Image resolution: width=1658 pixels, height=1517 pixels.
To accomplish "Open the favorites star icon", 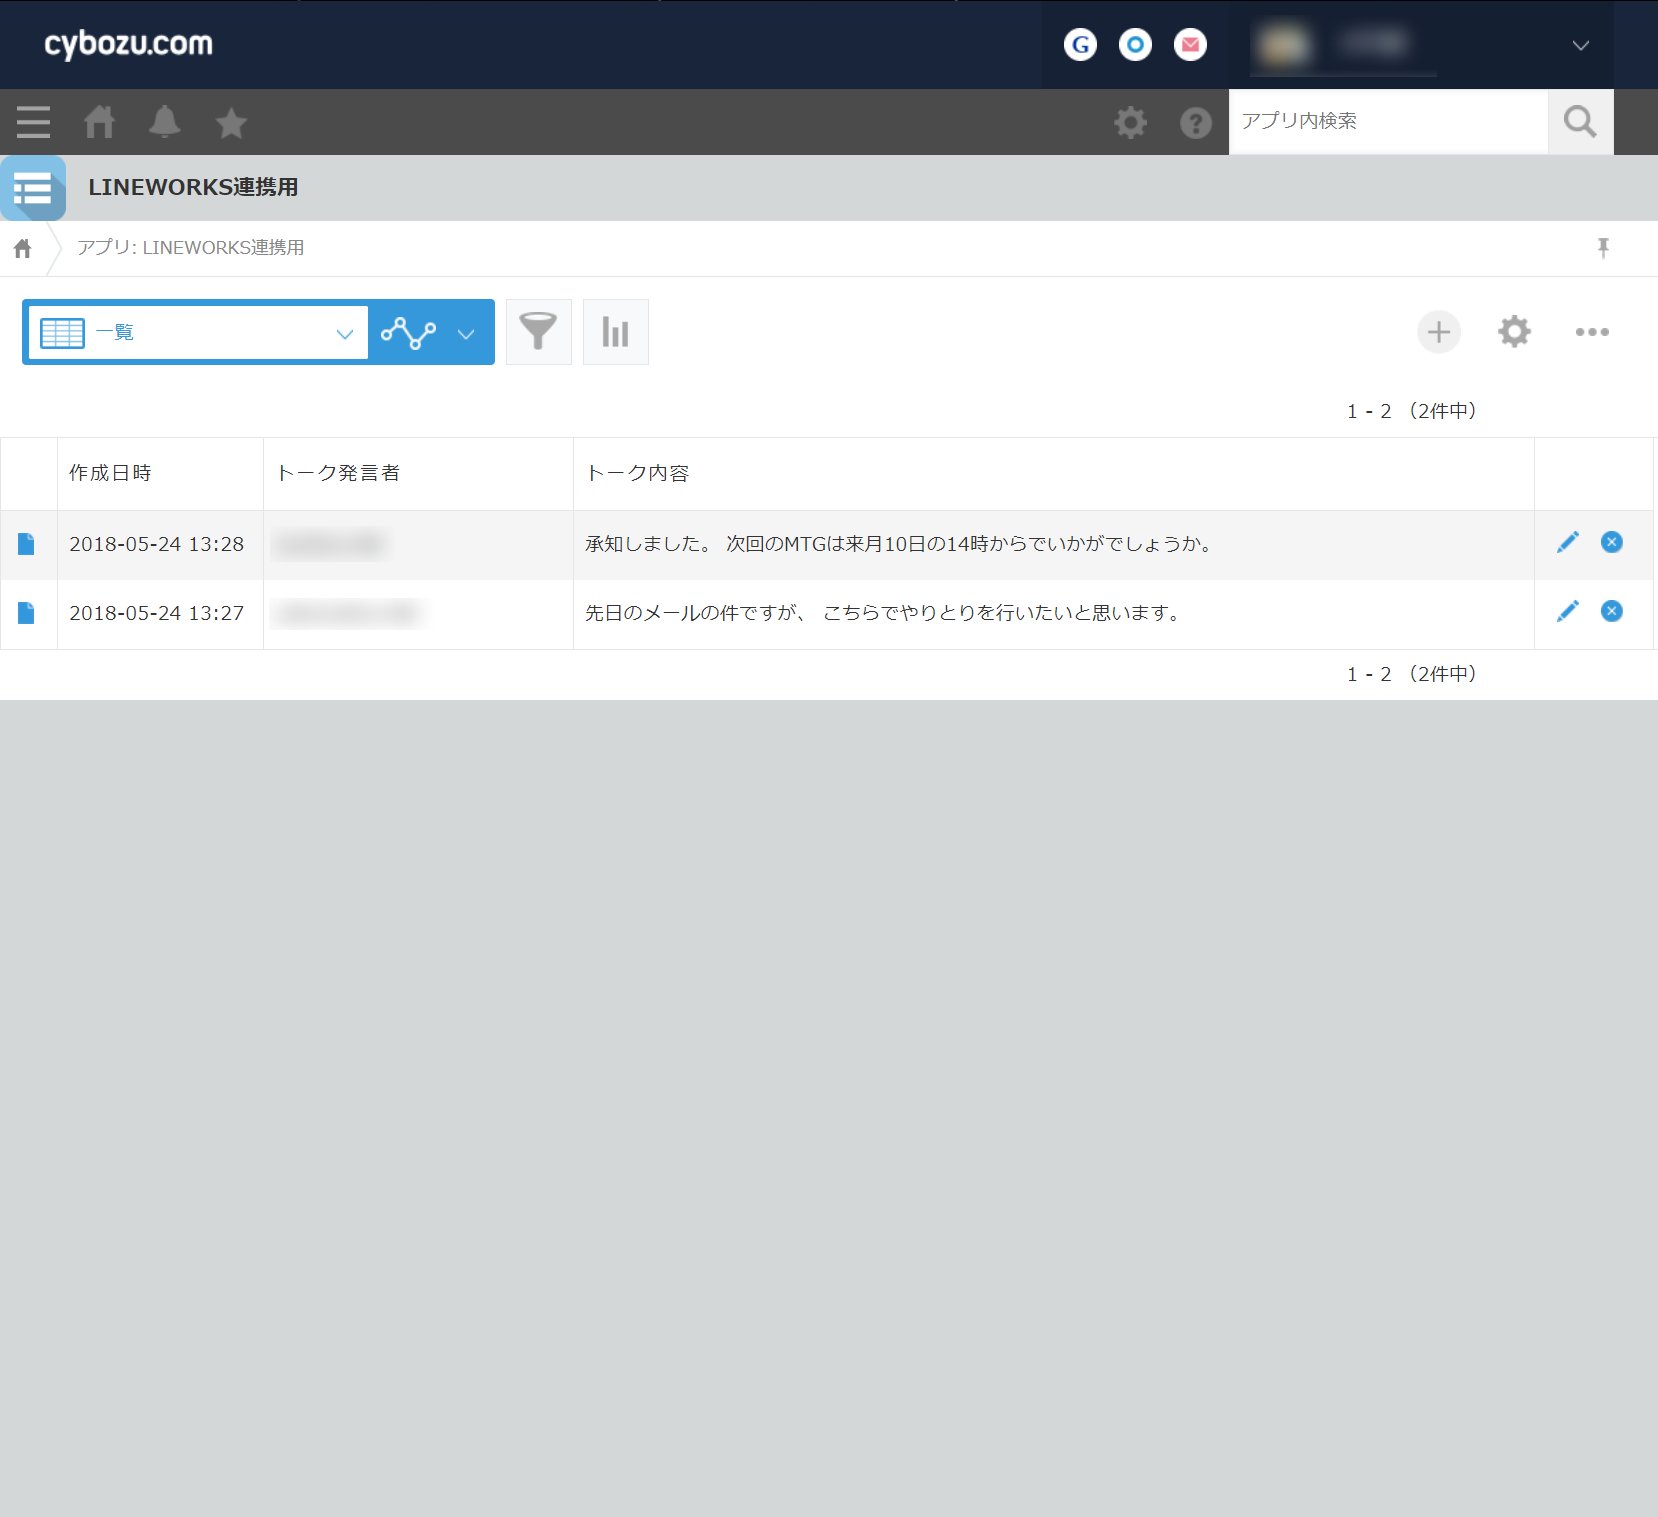I will pyautogui.click(x=231, y=123).
